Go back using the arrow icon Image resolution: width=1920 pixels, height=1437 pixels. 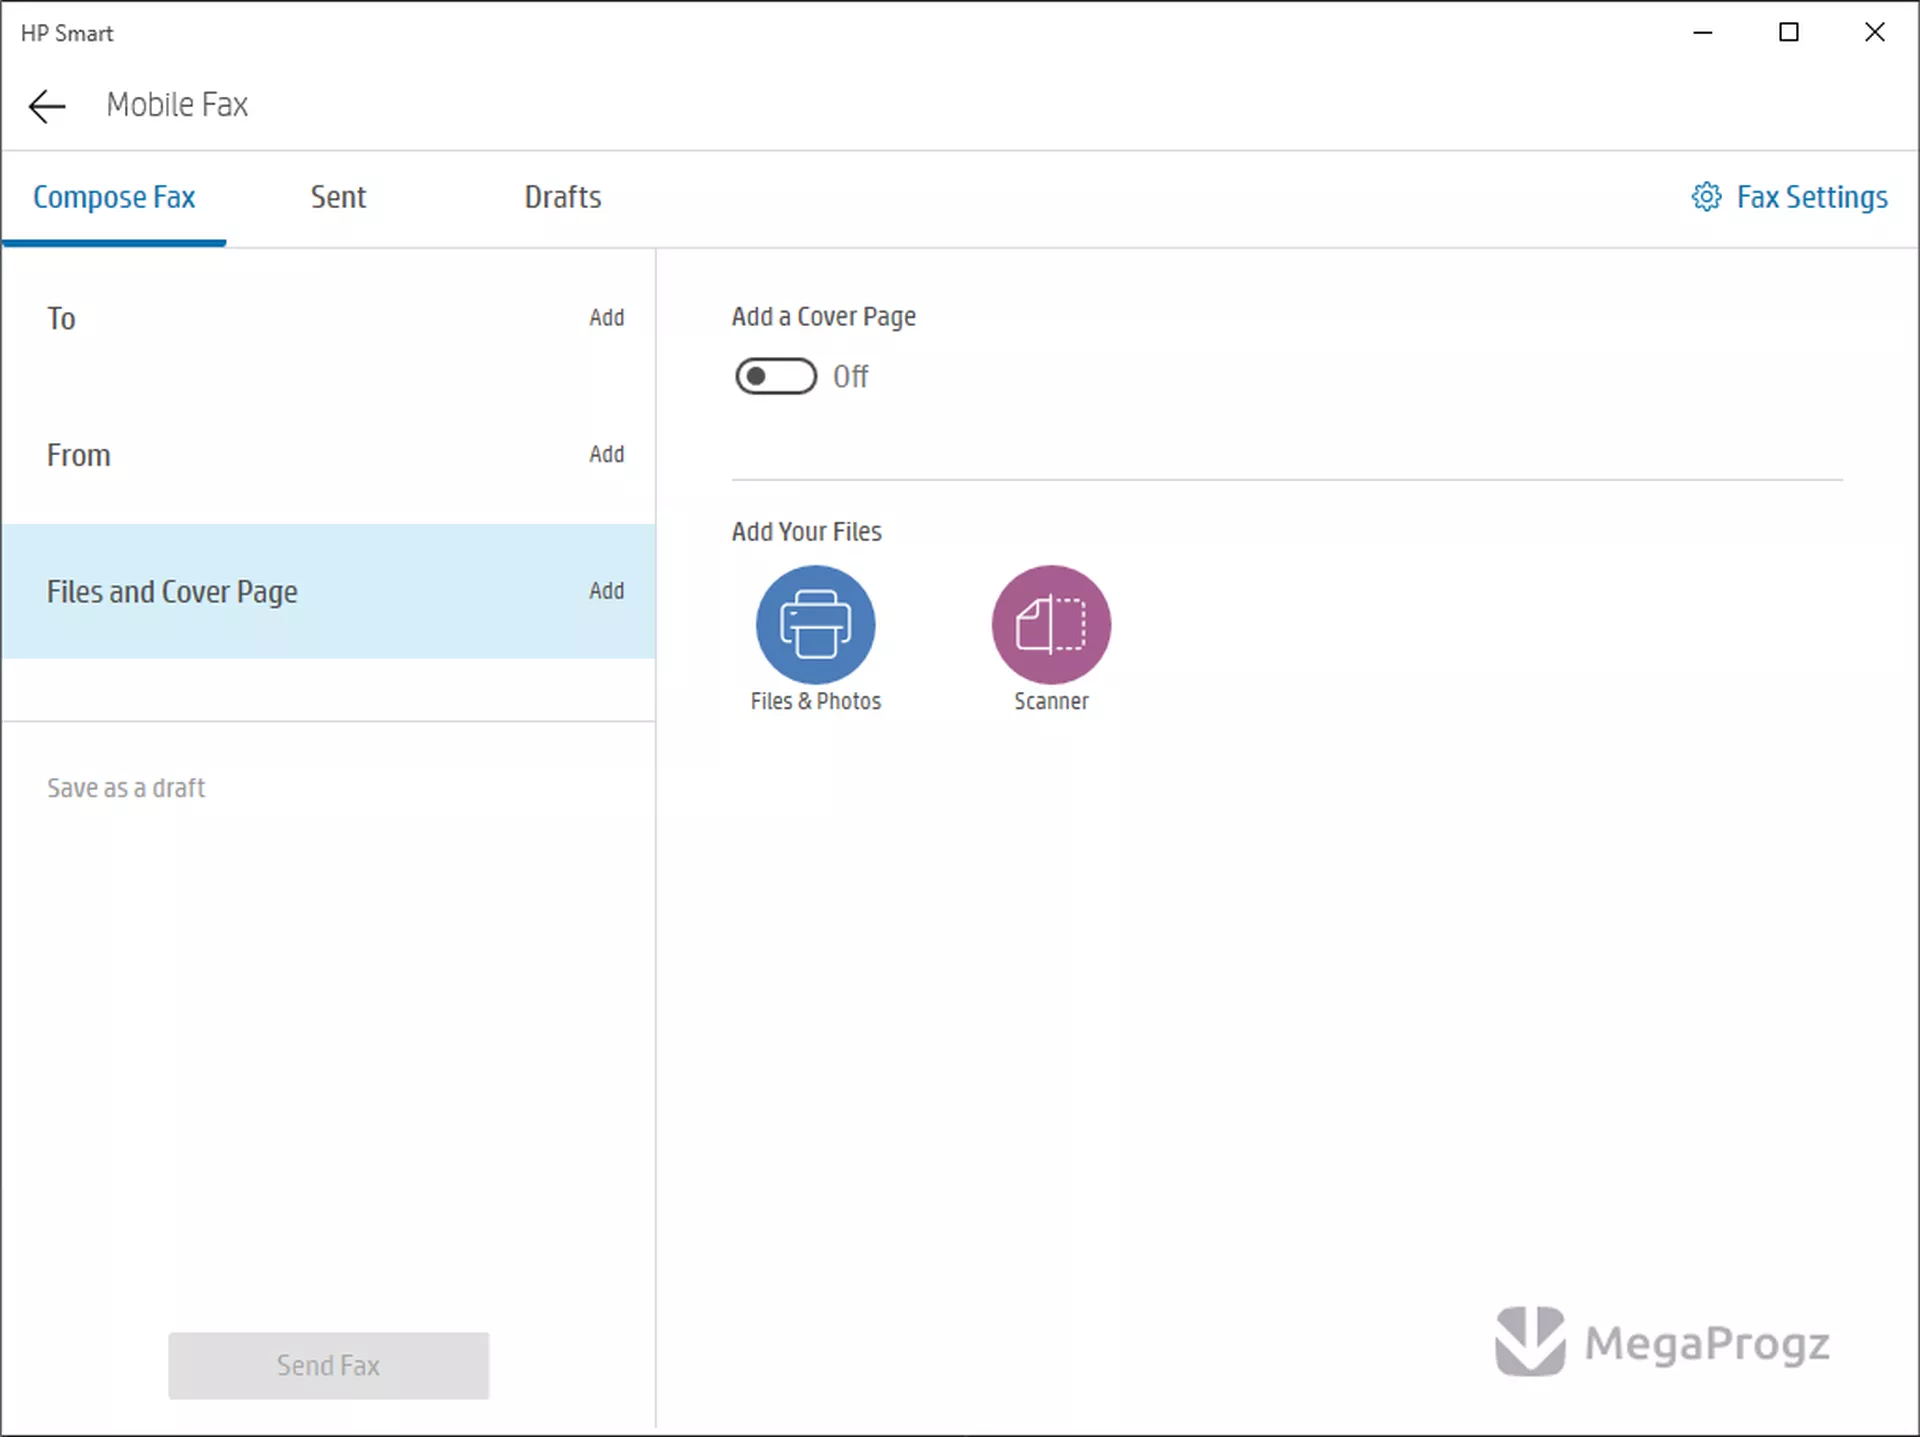[47, 106]
